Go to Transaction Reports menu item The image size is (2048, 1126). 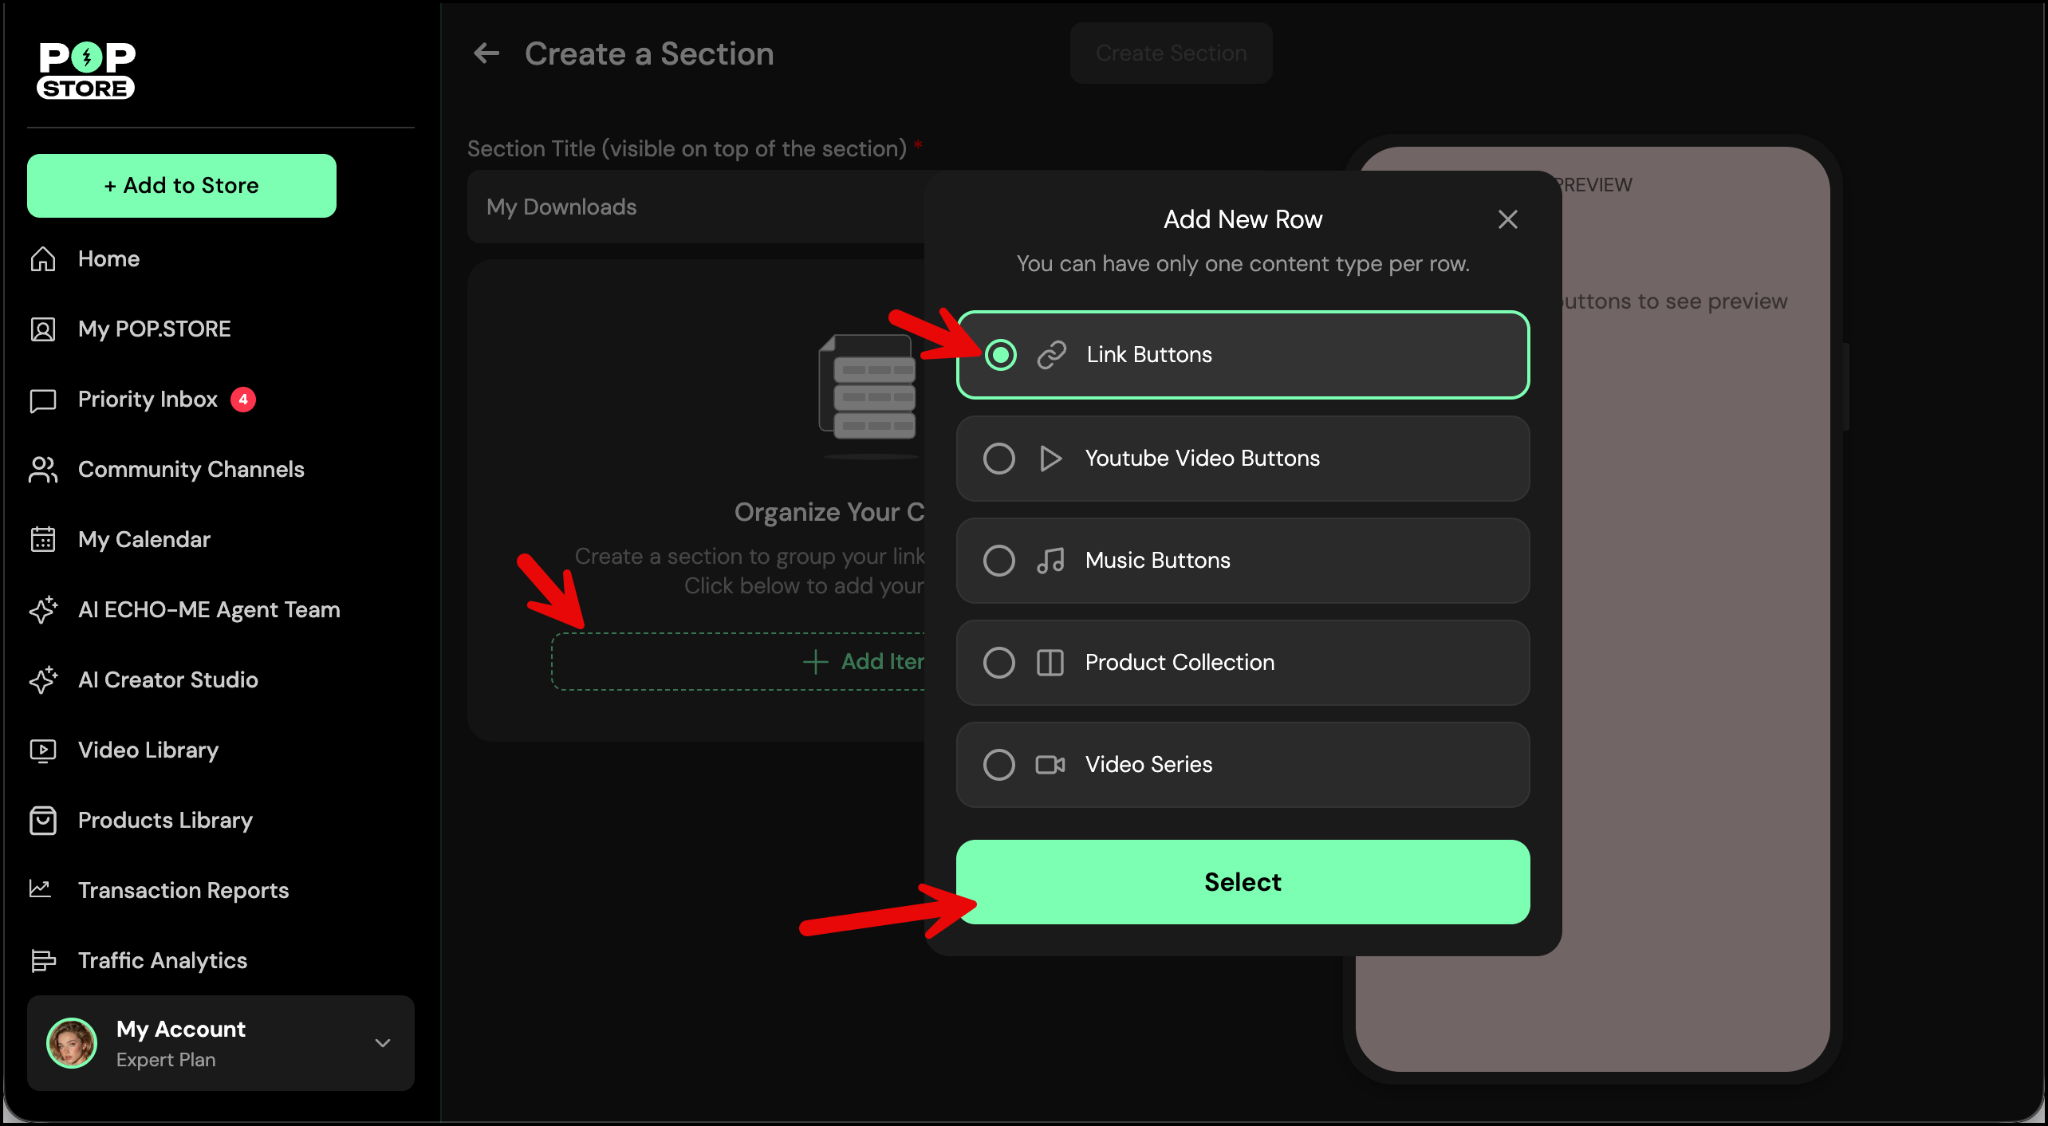(x=183, y=890)
